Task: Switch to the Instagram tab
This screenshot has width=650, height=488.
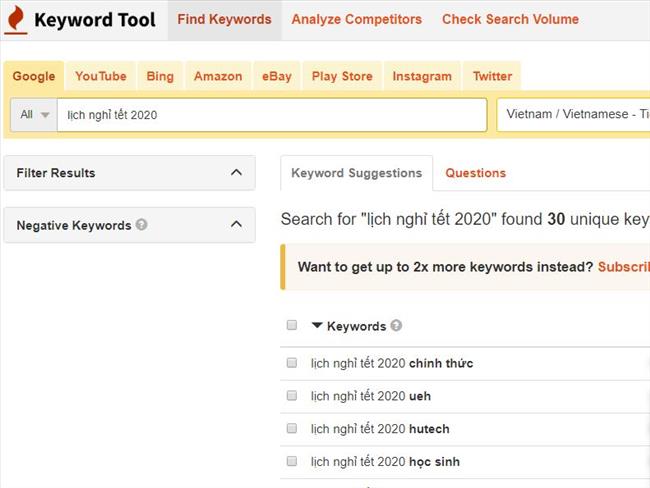Action: (x=422, y=76)
